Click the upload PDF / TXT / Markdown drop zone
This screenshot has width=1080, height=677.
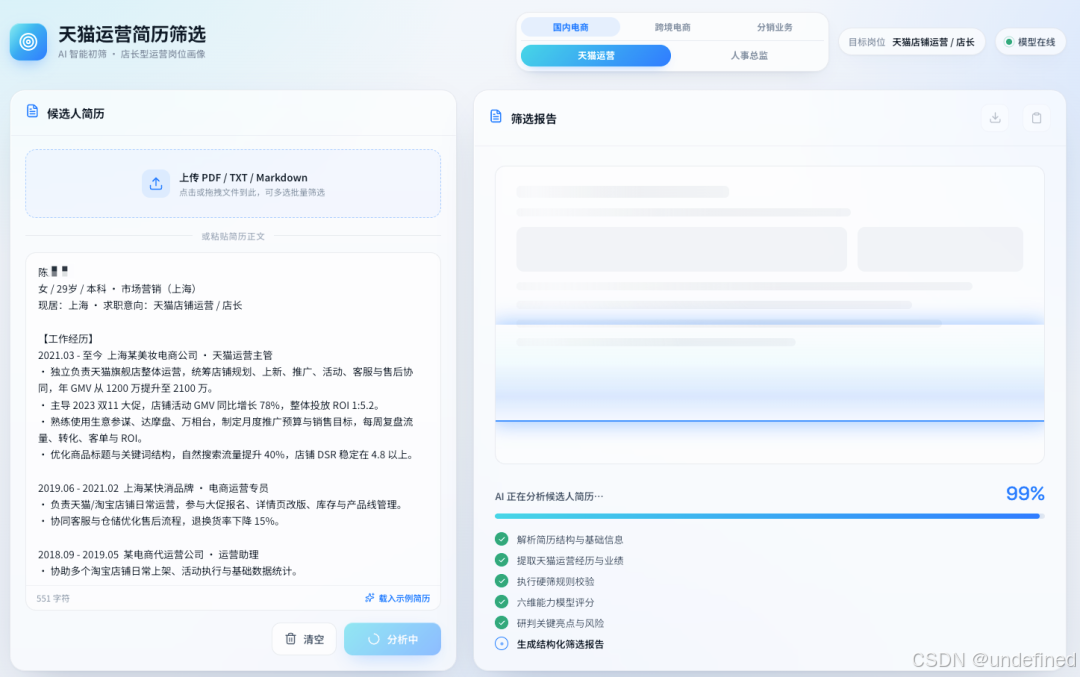tap(233, 184)
